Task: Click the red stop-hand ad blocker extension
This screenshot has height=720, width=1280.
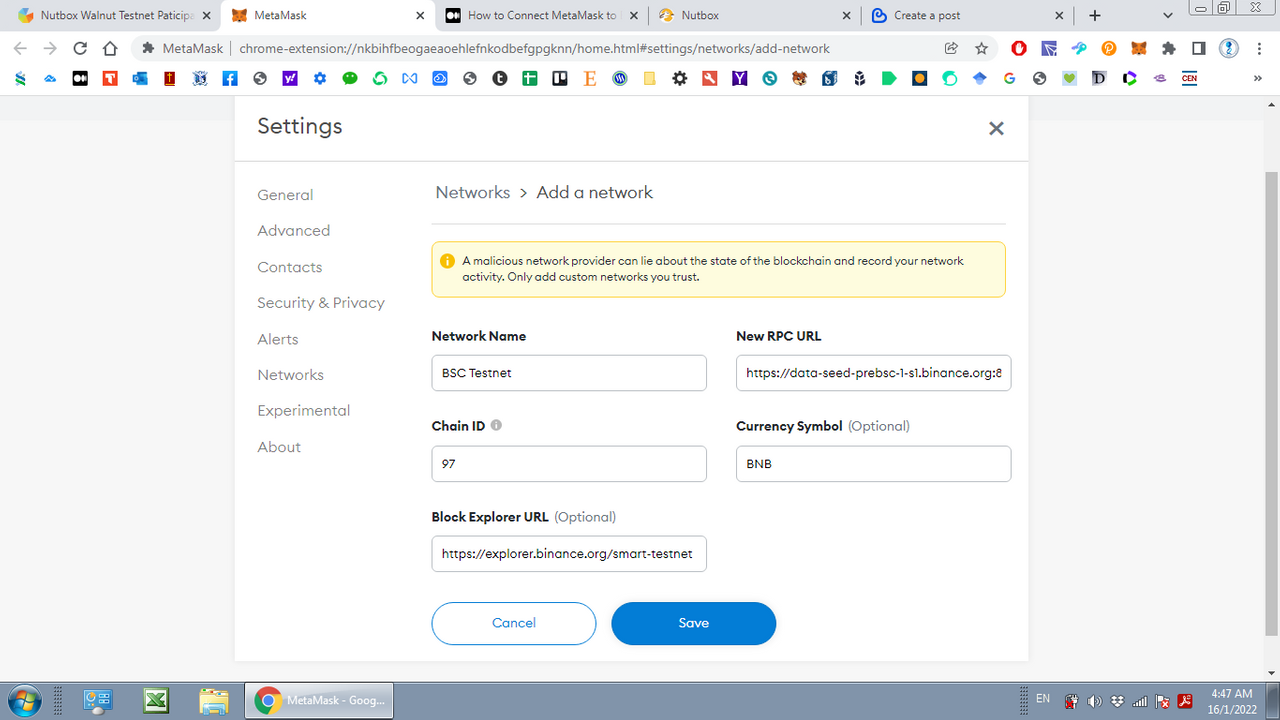Action: tap(1019, 48)
